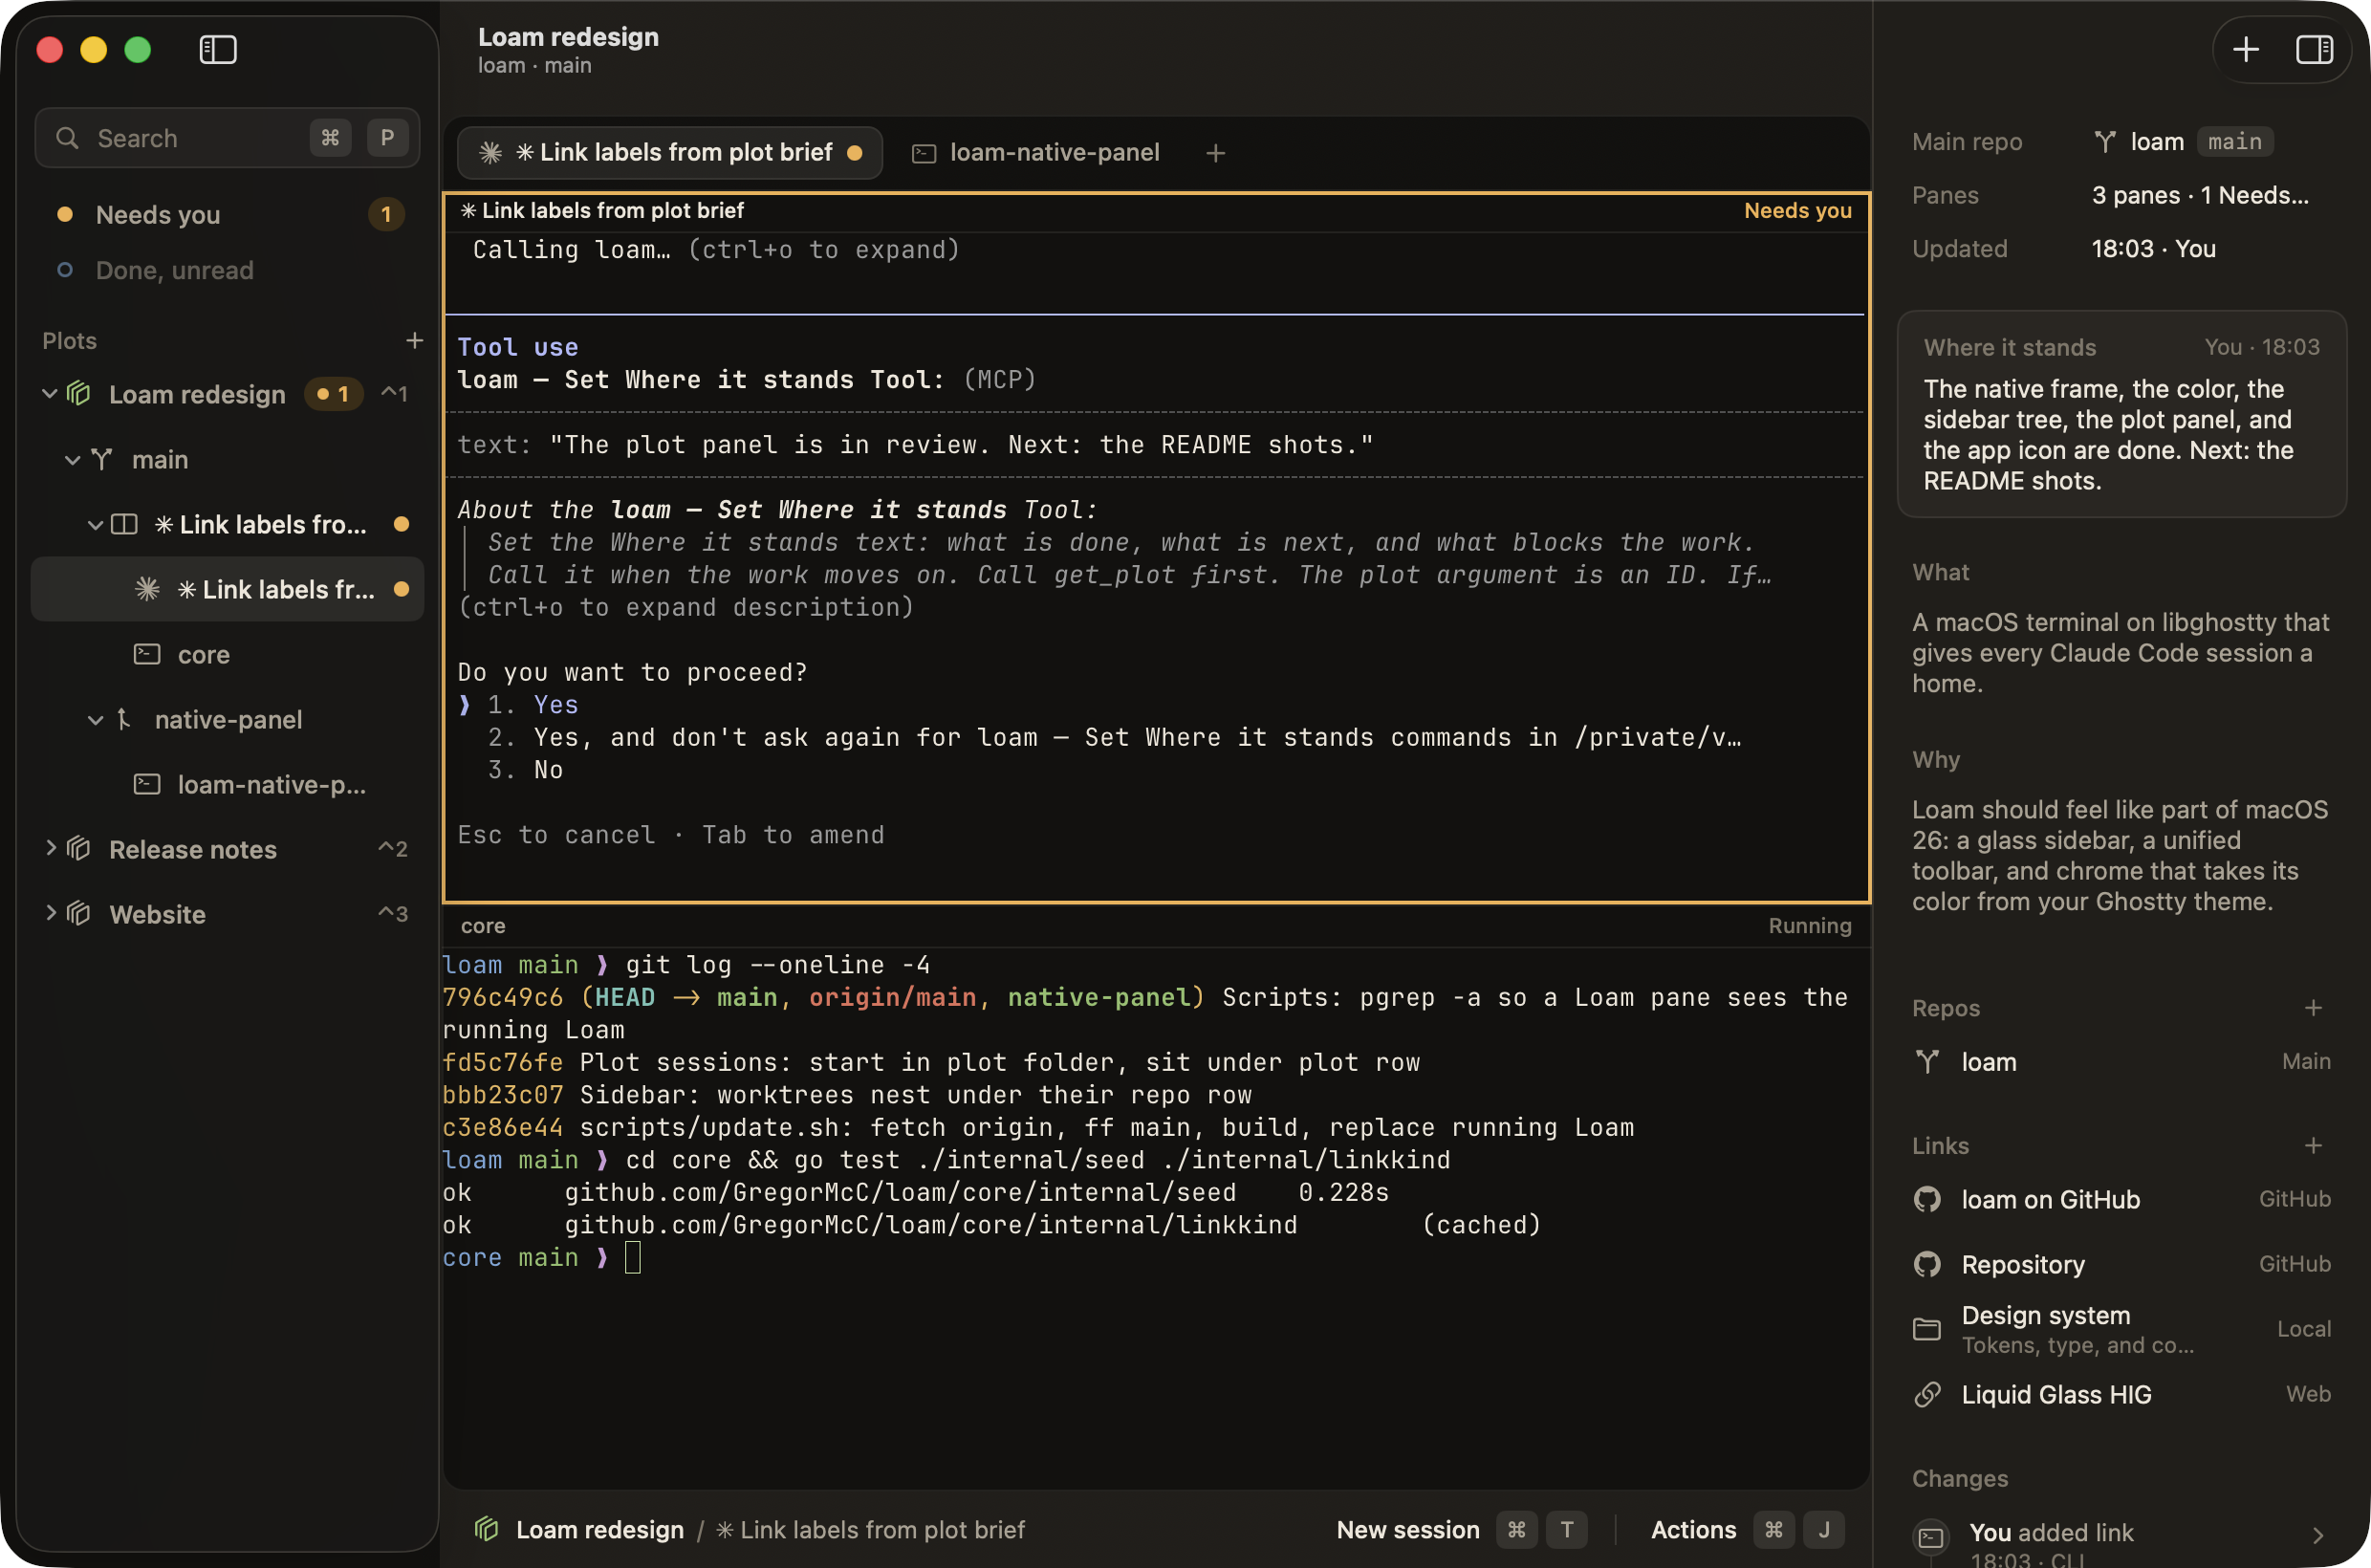Collapse the main branch row
Image resolution: width=2371 pixels, height=1568 pixels.
pos(72,459)
